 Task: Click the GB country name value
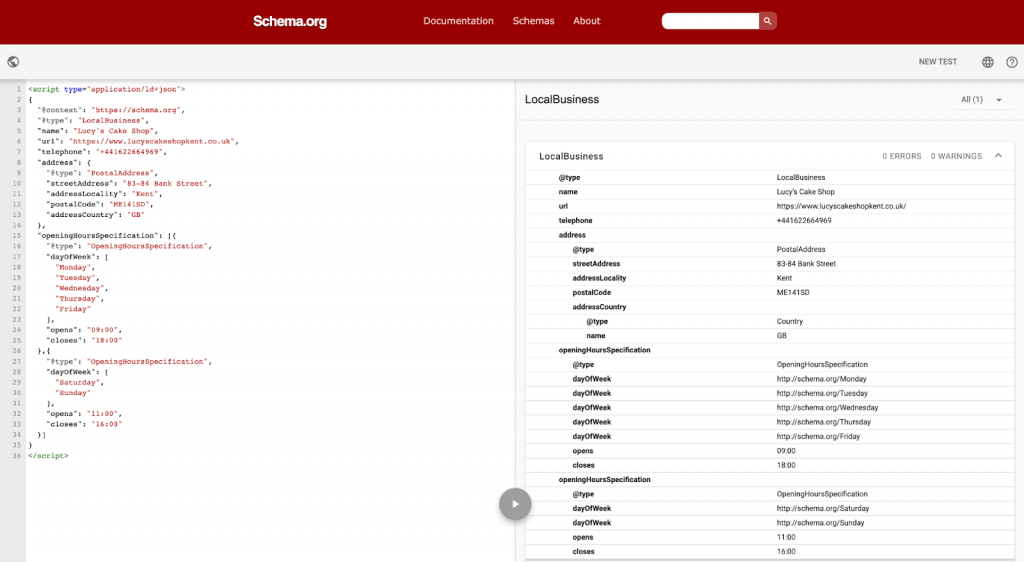click(782, 336)
